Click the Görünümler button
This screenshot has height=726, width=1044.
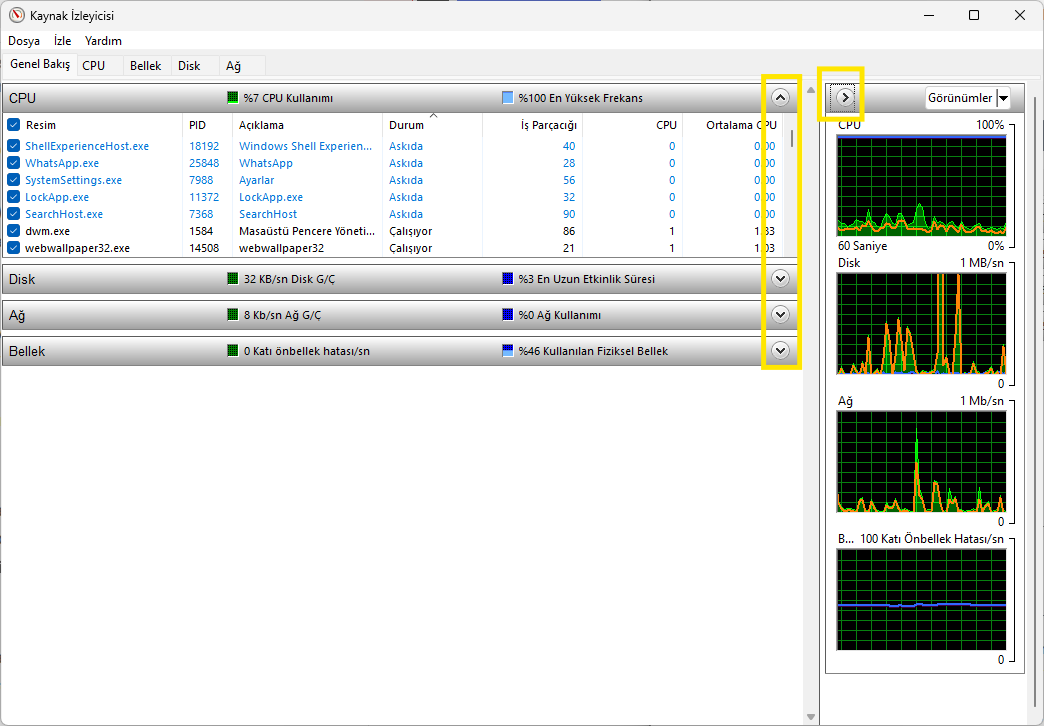tap(961, 98)
